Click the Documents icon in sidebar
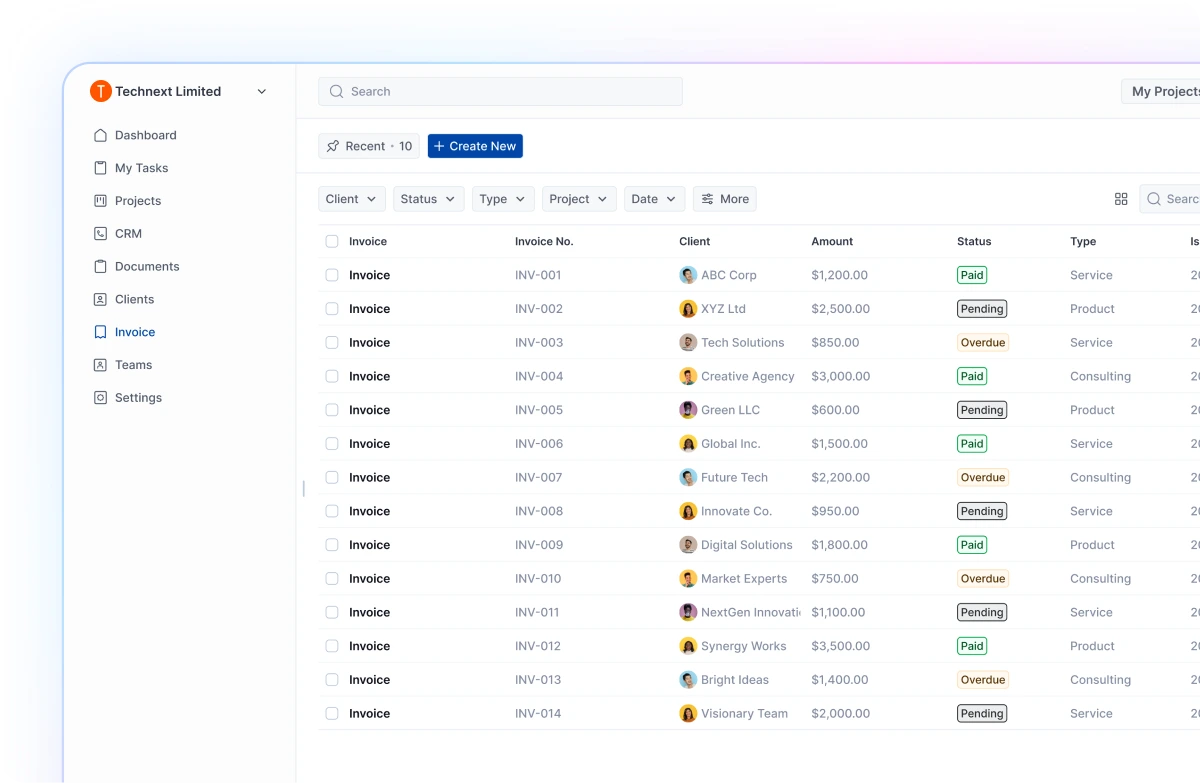Image resolution: width=1200 pixels, height=783 pixels. coord(100,266)
